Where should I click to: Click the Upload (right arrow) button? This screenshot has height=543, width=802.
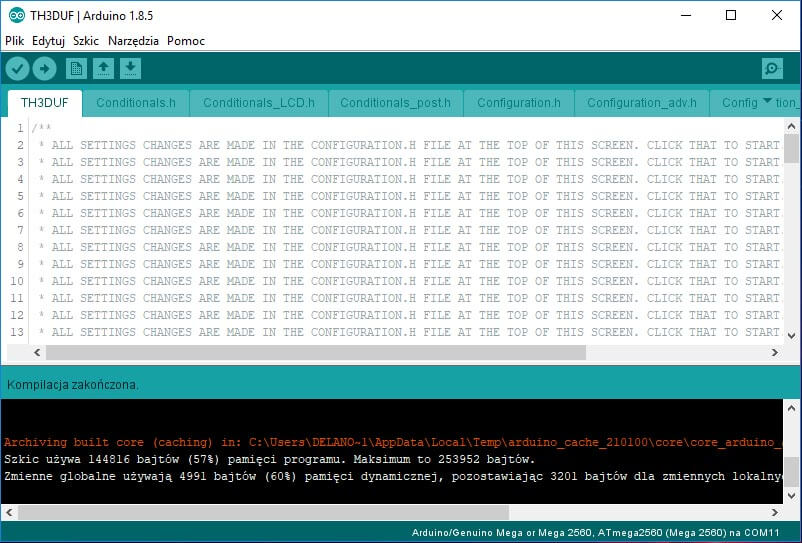(x=44, y=69)
